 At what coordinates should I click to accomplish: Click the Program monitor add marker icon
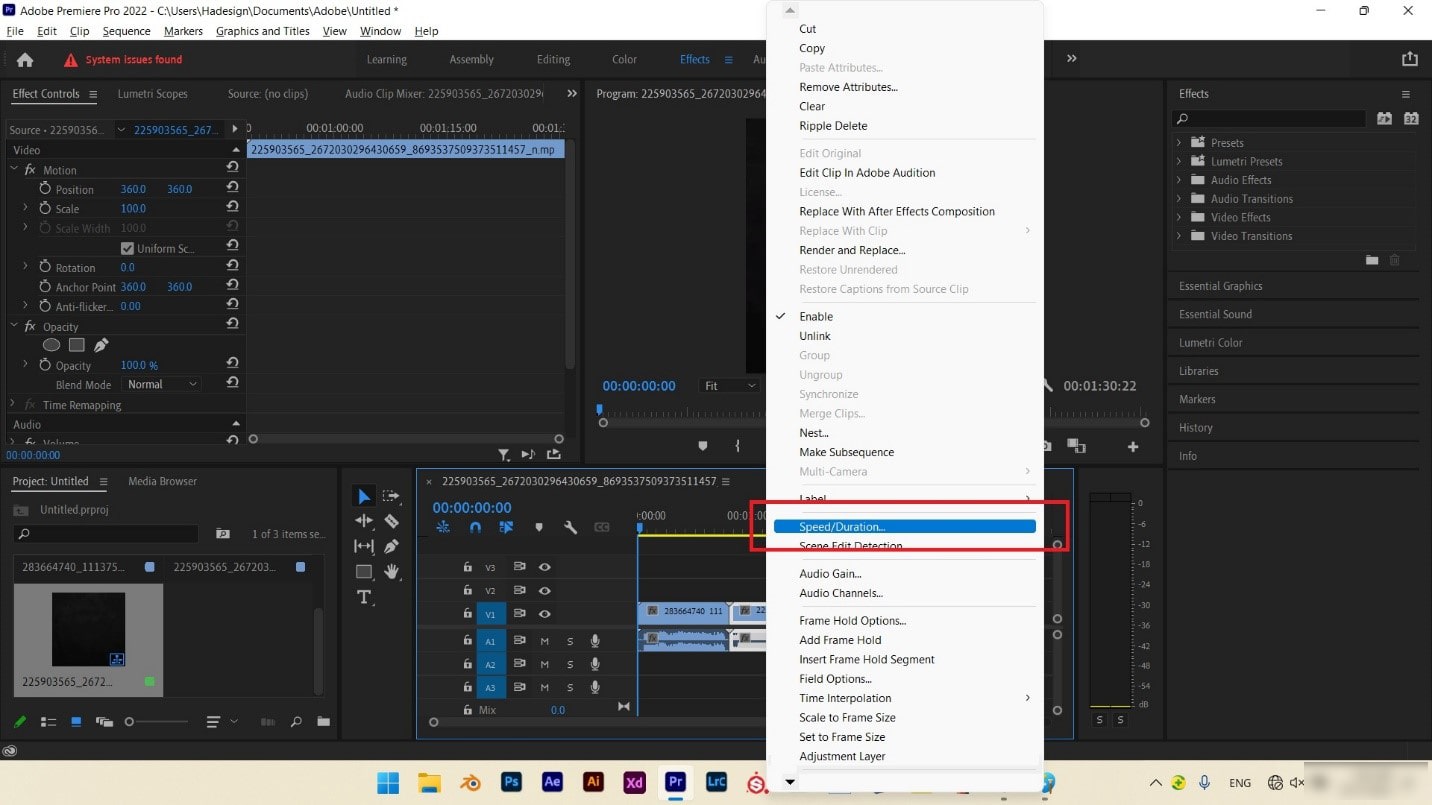pyautogui.click(x=702, y=446)
